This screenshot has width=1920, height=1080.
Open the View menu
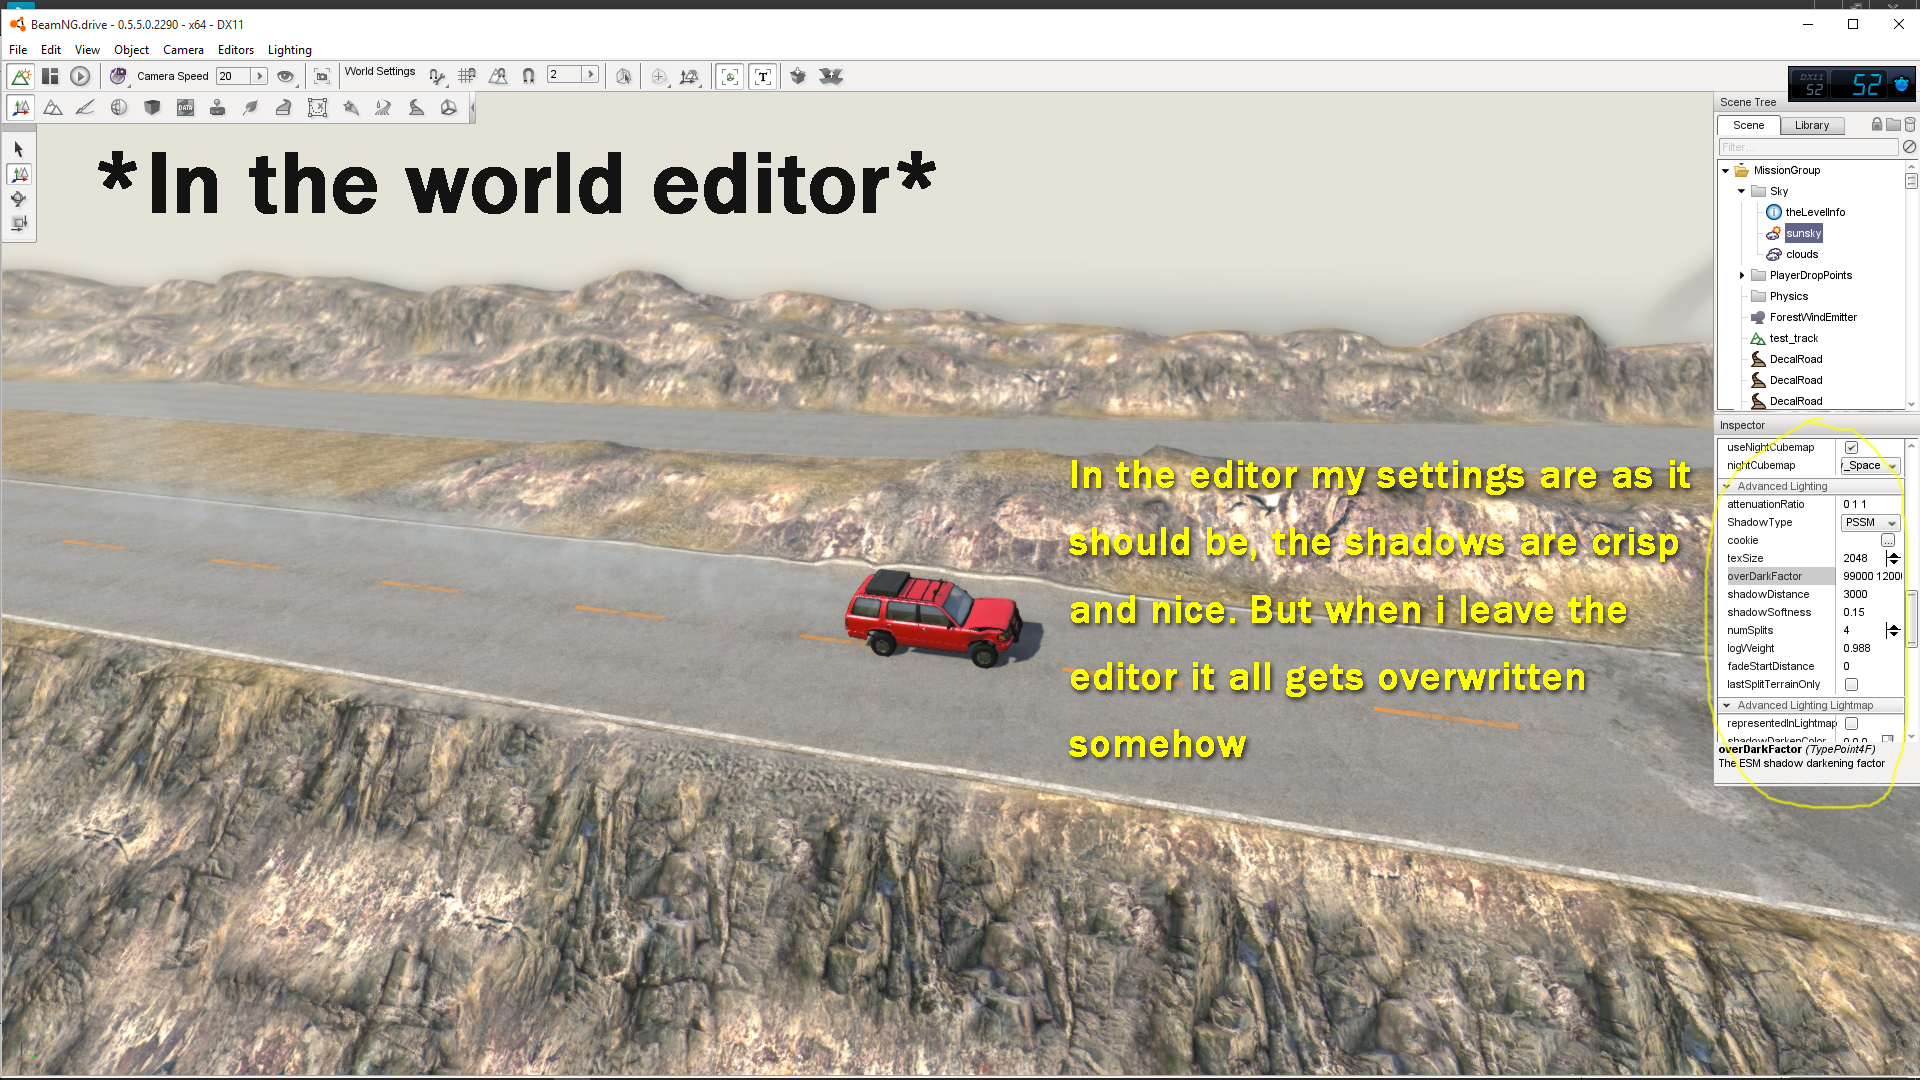click(x=87, y=50)
